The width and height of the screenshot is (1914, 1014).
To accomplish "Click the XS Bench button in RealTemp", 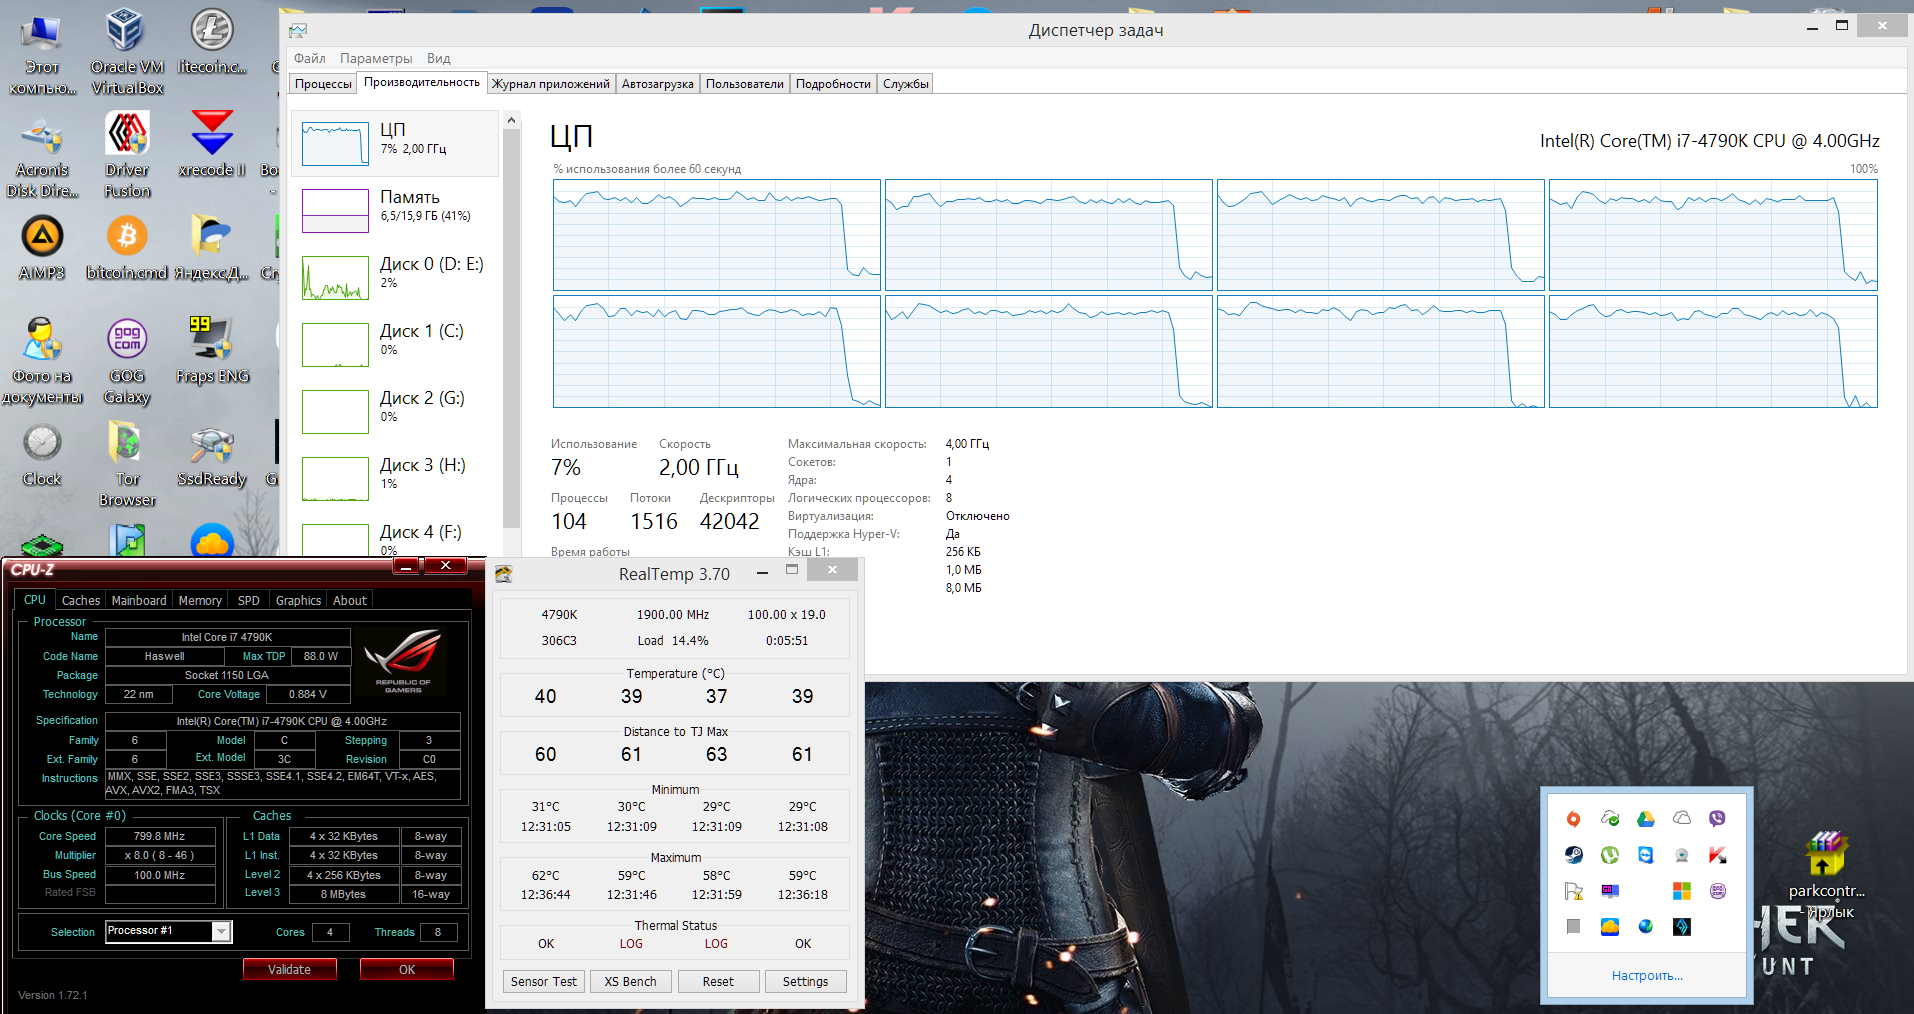I will [630, 981].
